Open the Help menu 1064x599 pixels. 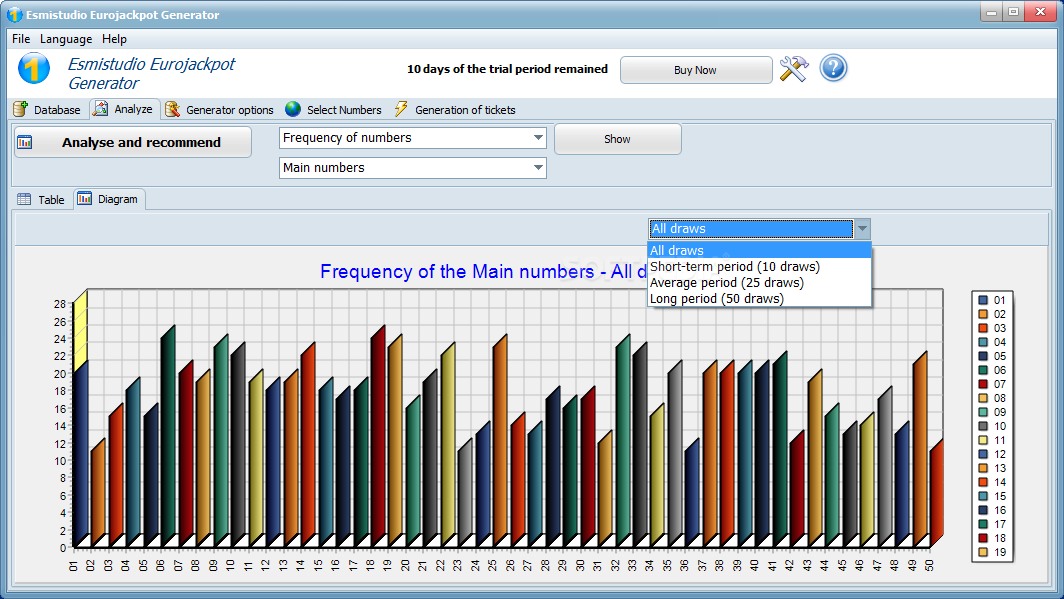click(114, 39)
